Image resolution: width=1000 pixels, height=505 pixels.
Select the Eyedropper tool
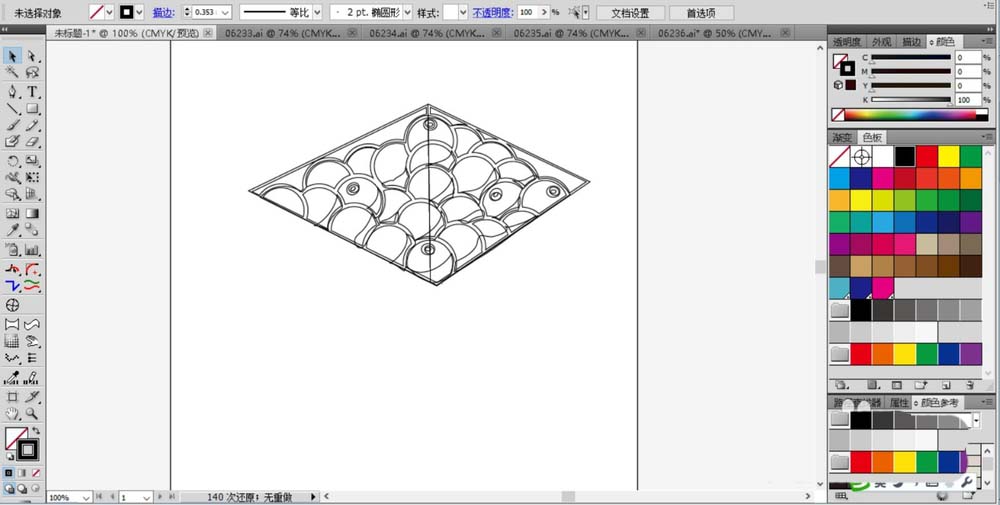point(13,231)
